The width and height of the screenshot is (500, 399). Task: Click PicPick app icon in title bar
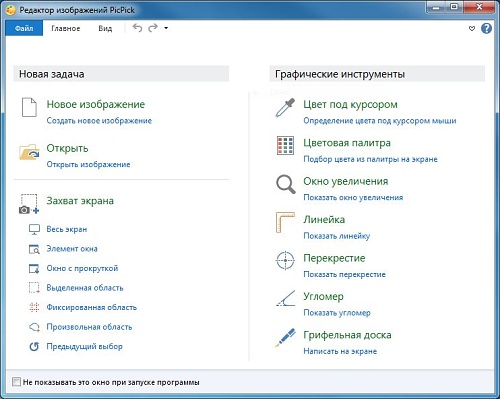11,10
